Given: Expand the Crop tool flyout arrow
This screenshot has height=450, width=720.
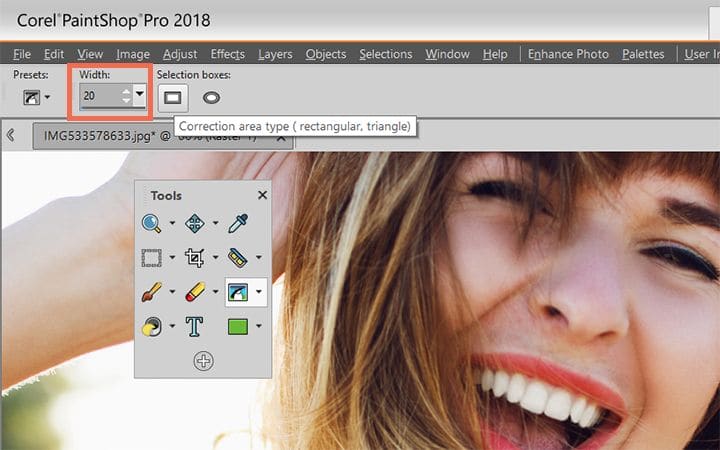Looking at the screenshot, I should click(215, 257).
